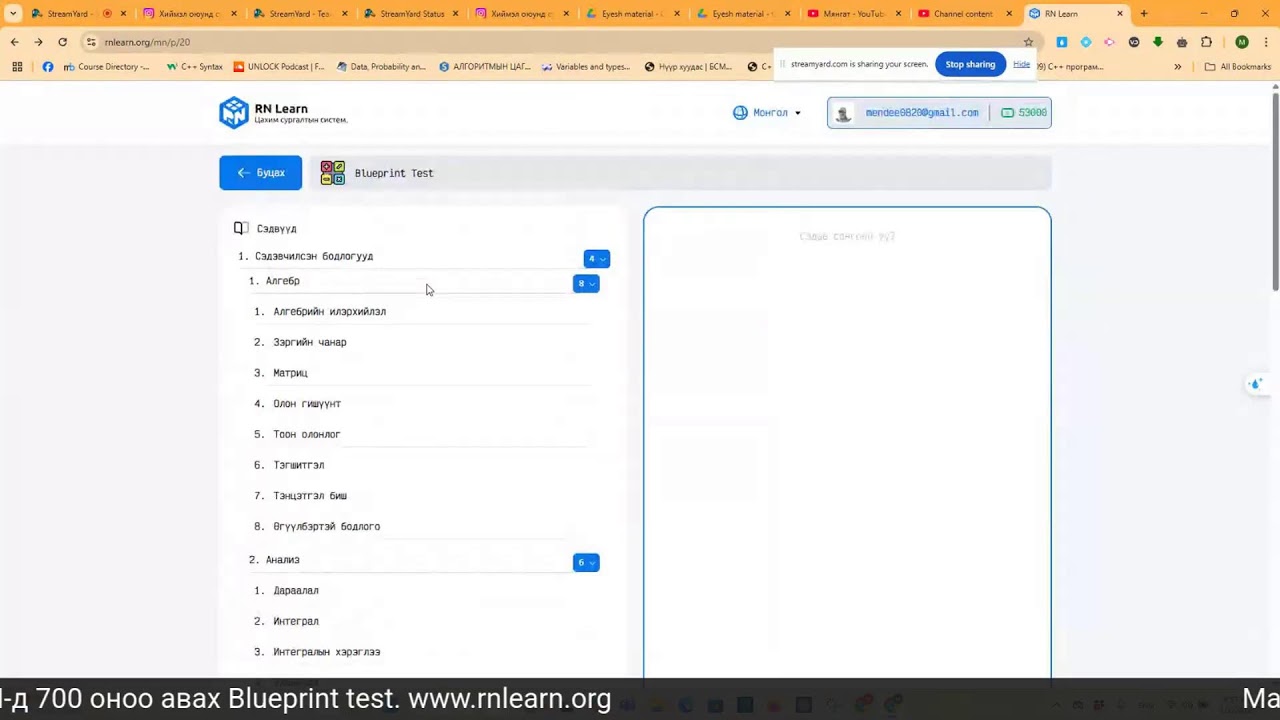Click the green balance icon near 53000
Viewport: 1280px width, 720px height.
click(1007, 113)
